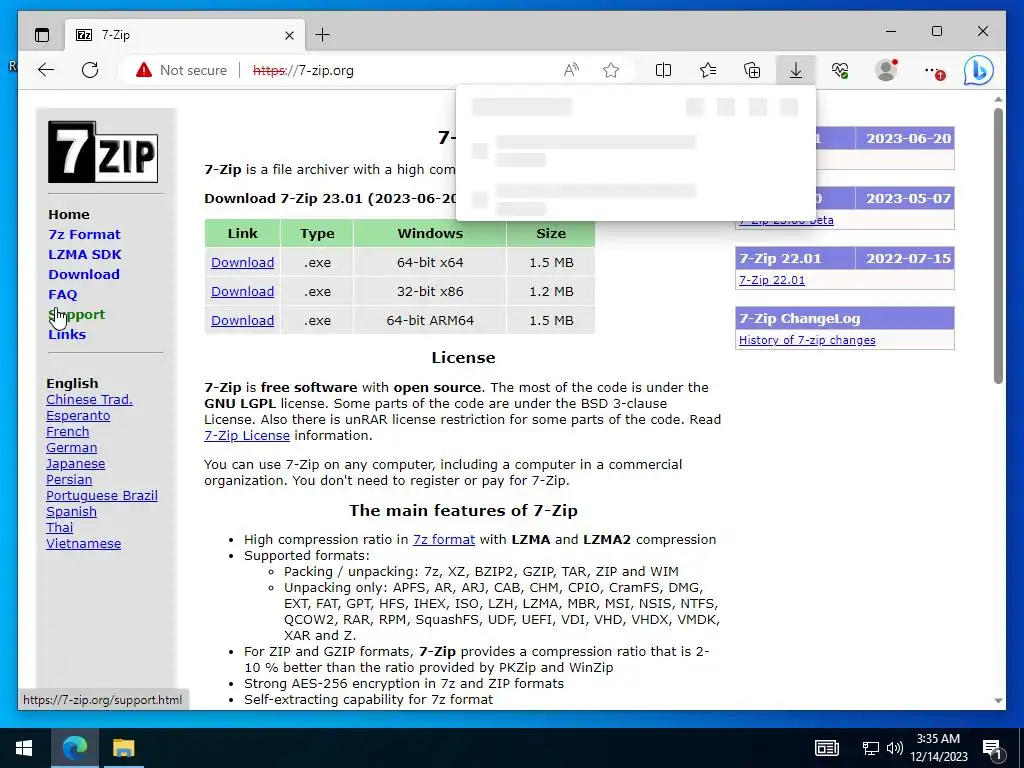Switch language to French

point(67,432)
